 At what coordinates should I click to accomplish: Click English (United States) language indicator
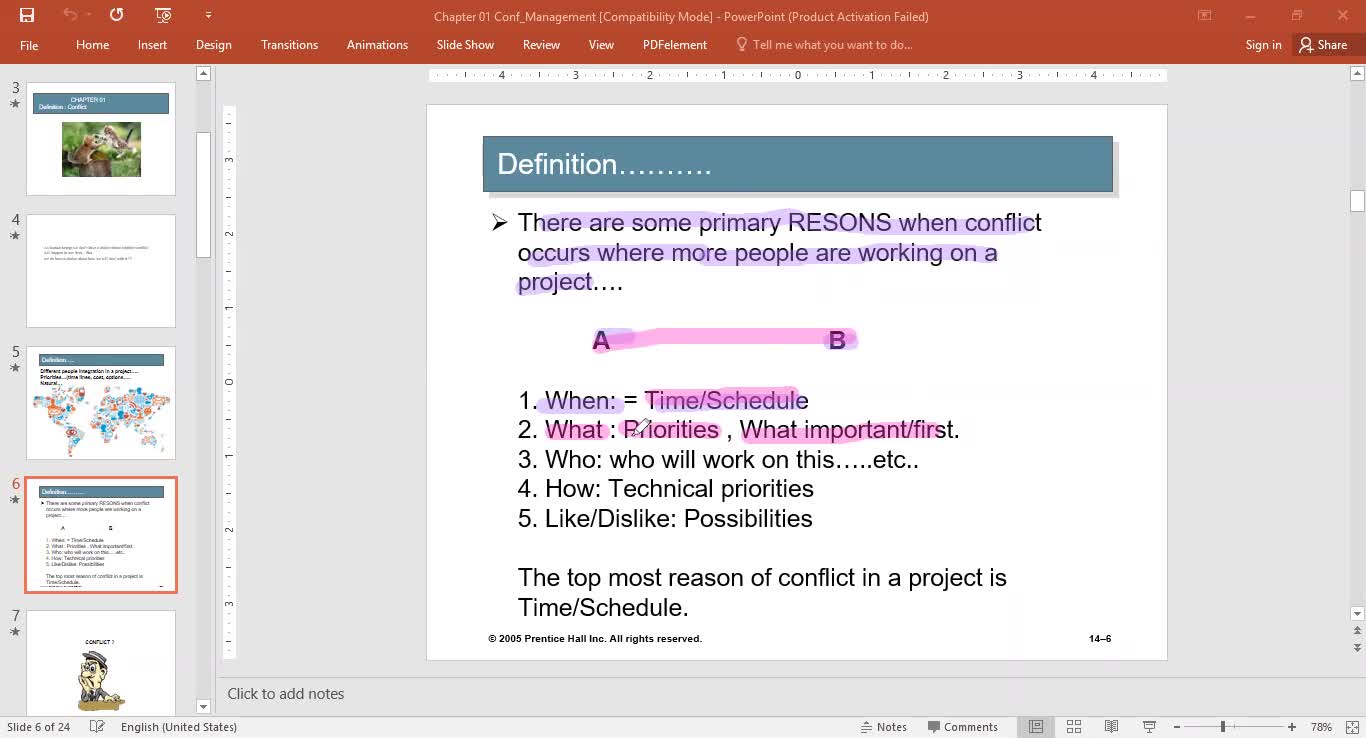[x=179, y=727]
